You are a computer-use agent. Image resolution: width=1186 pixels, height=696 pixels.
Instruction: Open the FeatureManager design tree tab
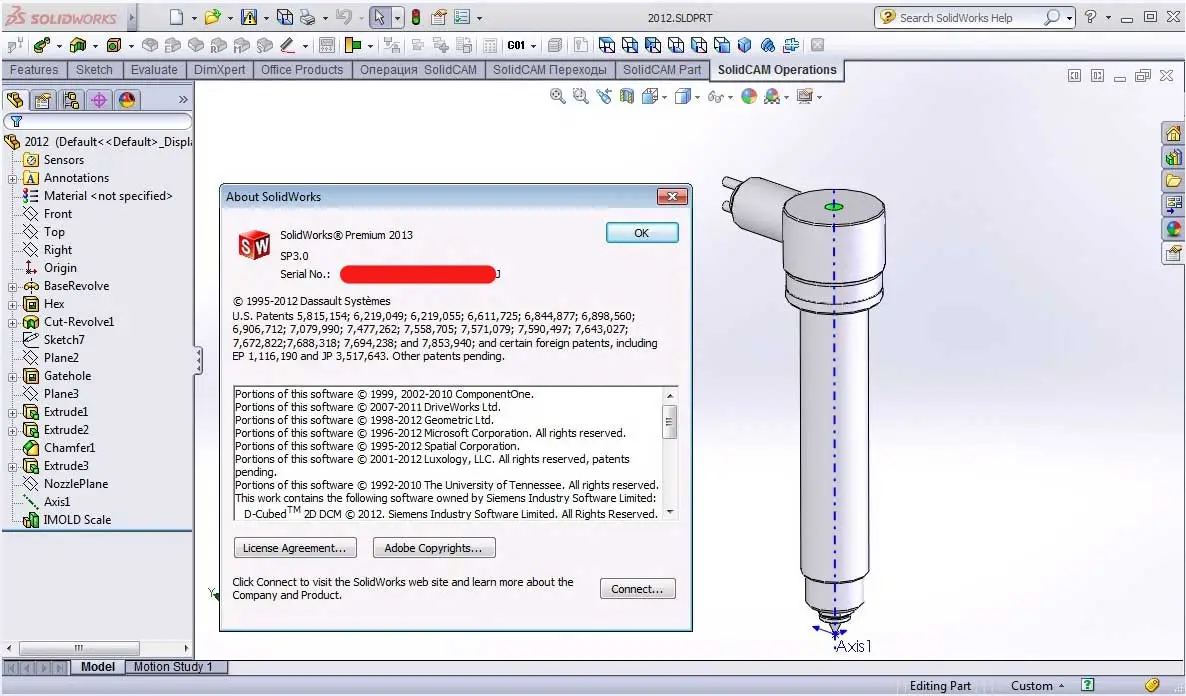coord(15,100)
